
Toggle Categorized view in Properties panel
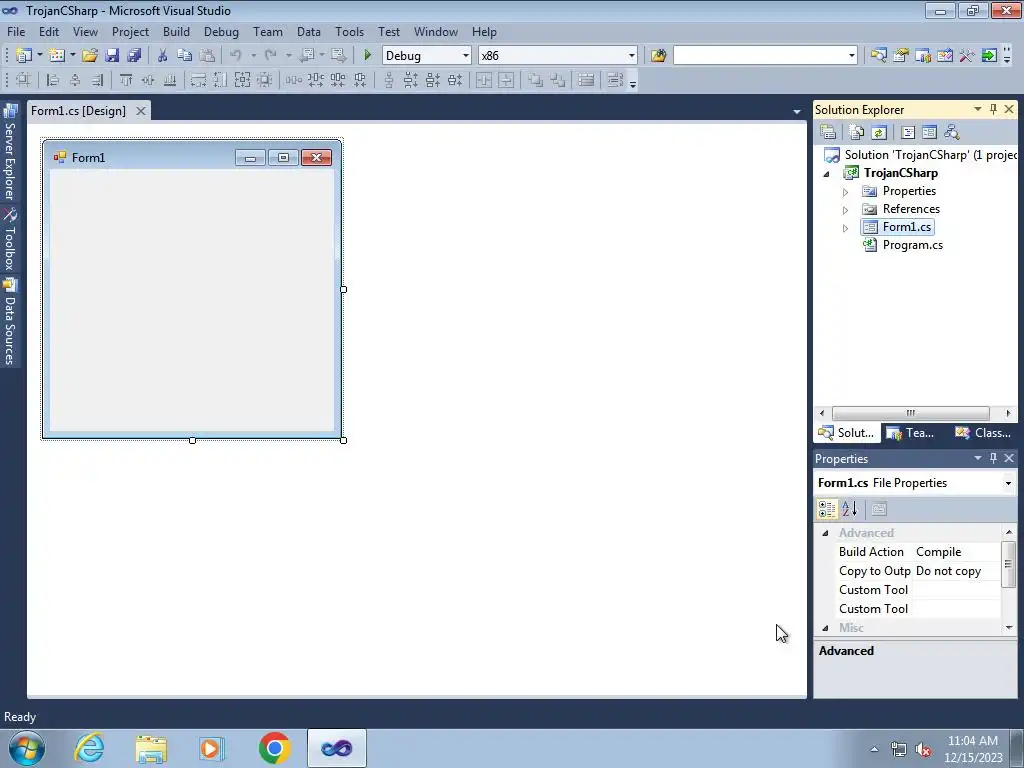pos(827,509)
